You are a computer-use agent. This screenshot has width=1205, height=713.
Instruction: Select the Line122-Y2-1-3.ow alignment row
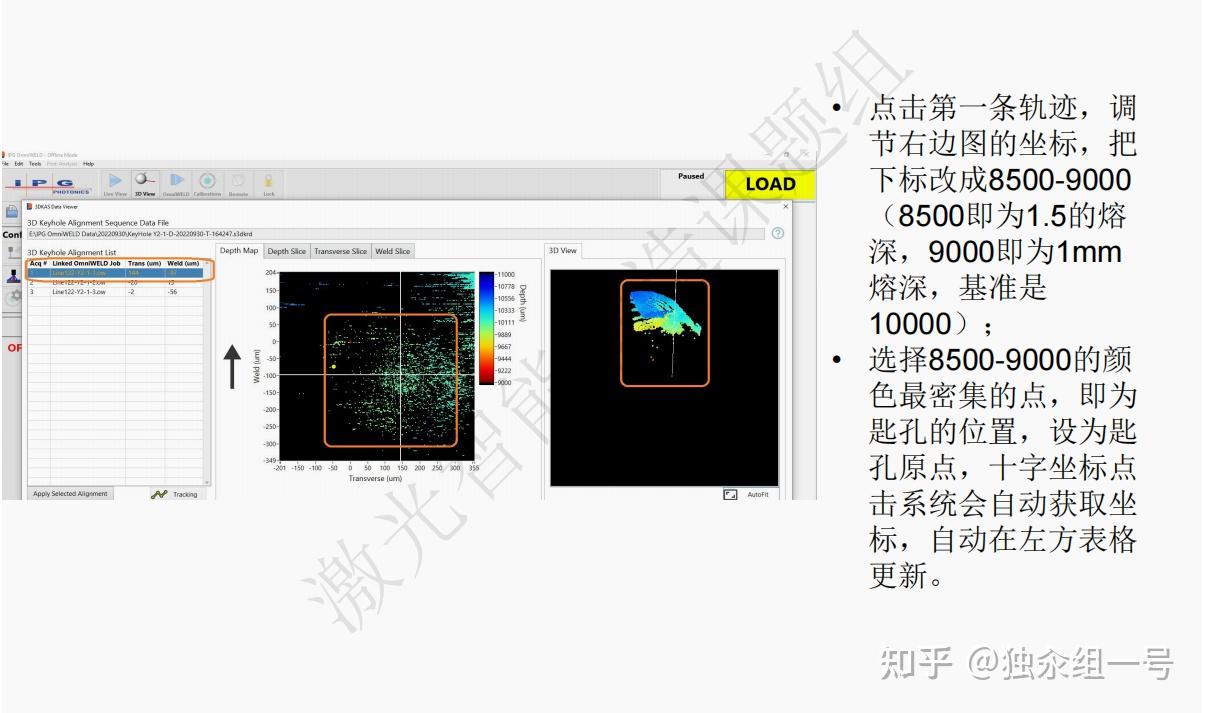[80, 291]
